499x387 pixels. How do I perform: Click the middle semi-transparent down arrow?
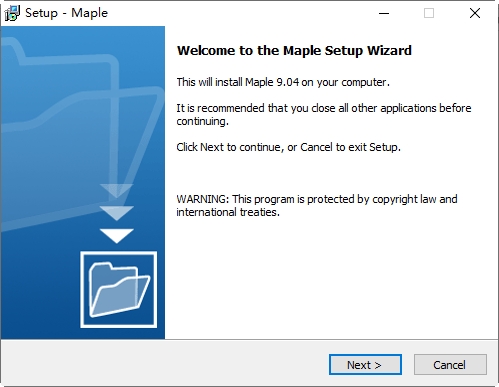pos(117,213)
